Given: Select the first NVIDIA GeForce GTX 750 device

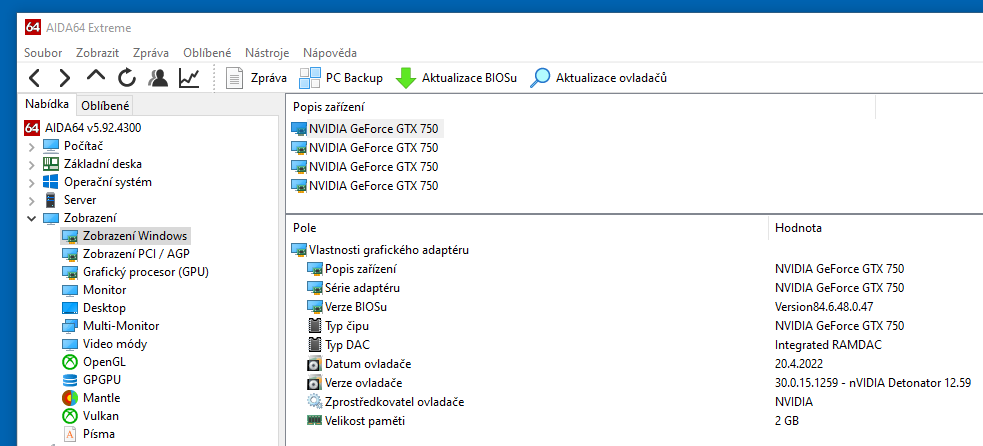Looking at the screenshot, I should click(367, 129).
